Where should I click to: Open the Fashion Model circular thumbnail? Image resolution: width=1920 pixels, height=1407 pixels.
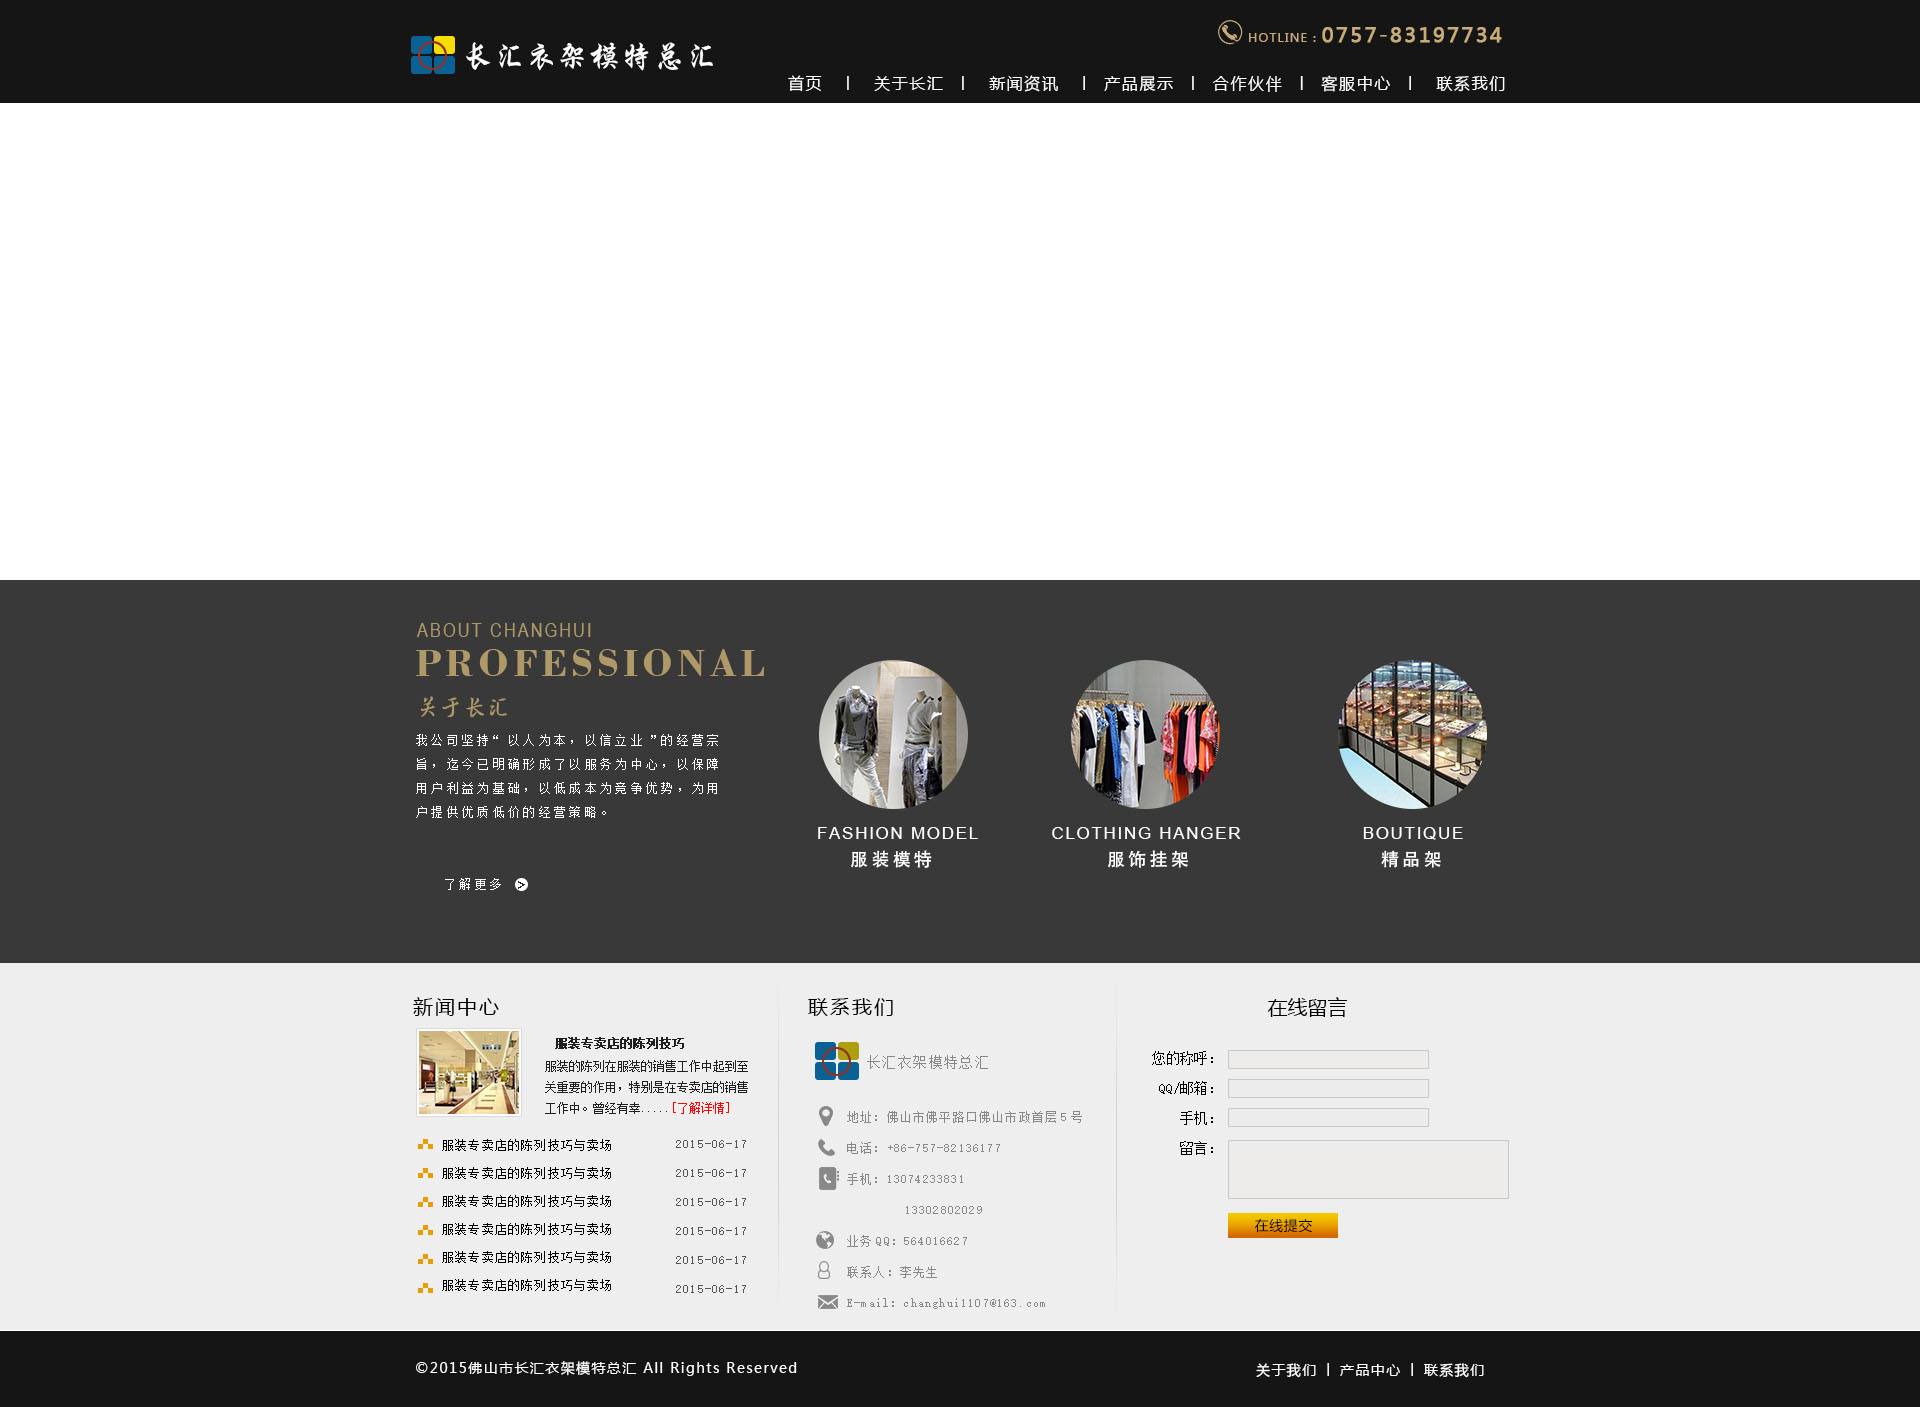893,734
